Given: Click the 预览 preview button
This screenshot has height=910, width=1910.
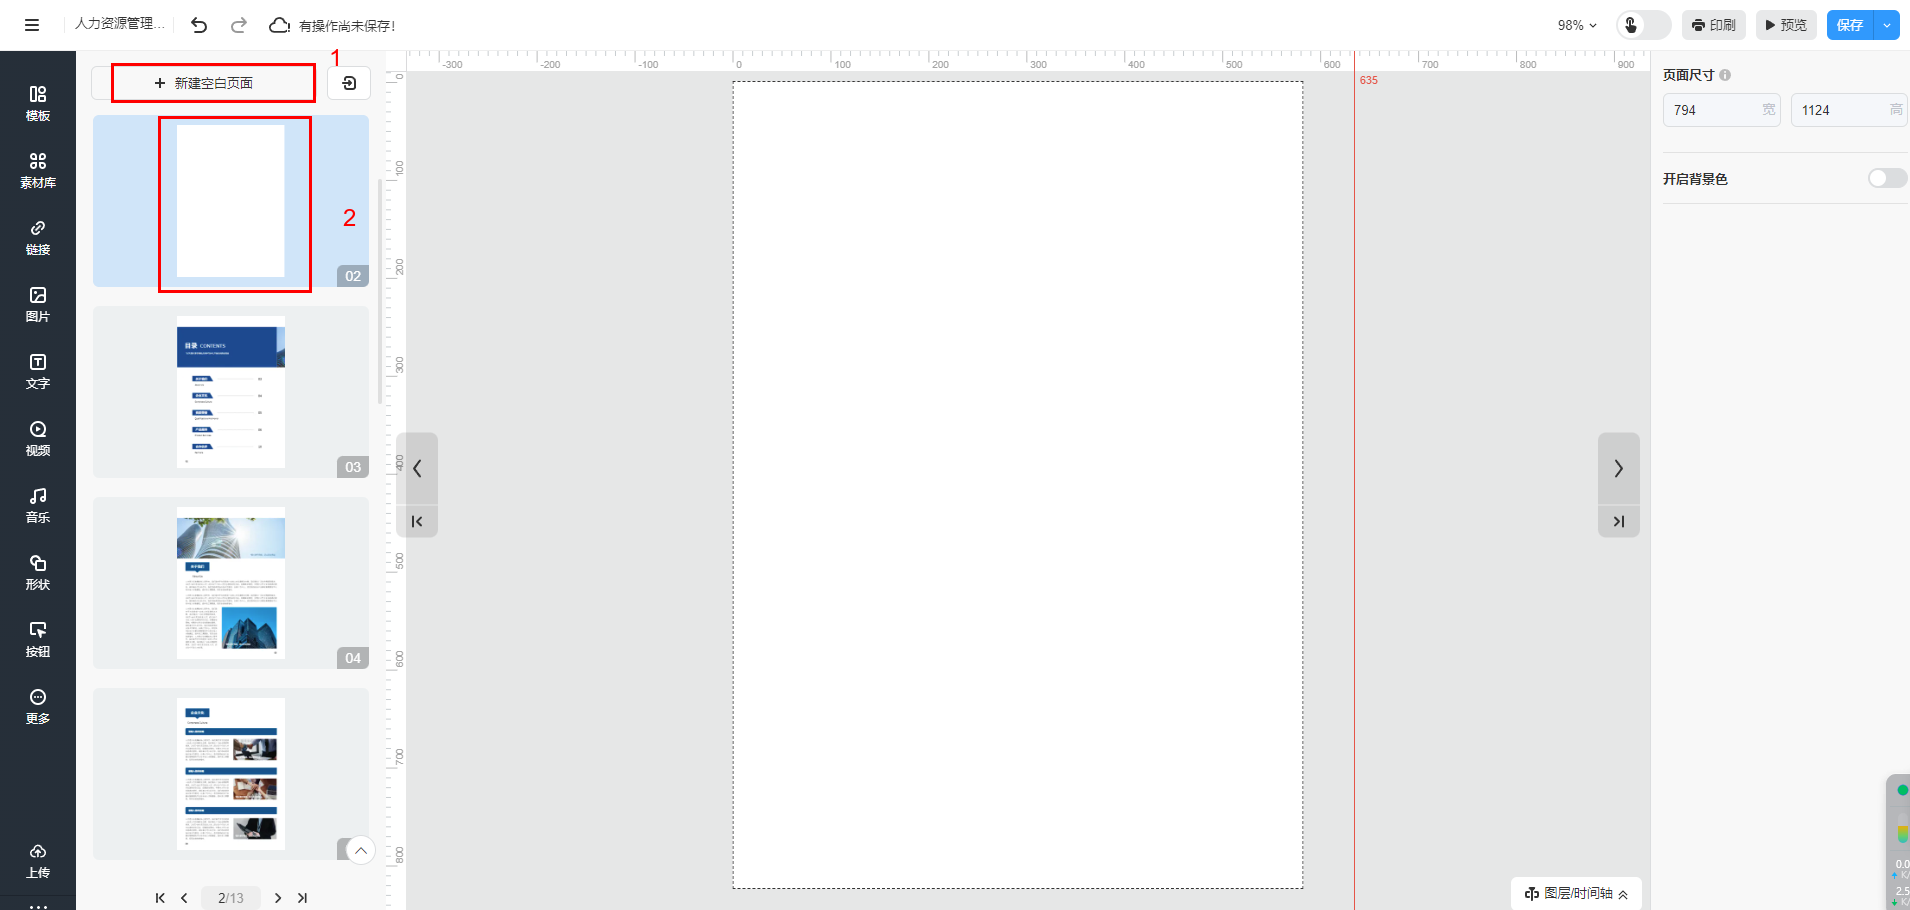Looking at the screenshot, I should (x=1786, y=25).
